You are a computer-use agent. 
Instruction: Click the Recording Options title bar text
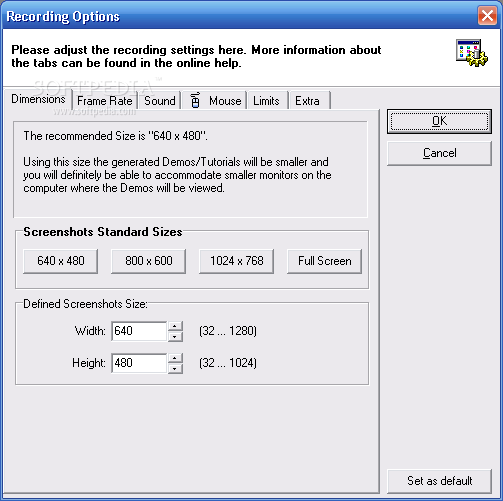[x=63, y=16]
